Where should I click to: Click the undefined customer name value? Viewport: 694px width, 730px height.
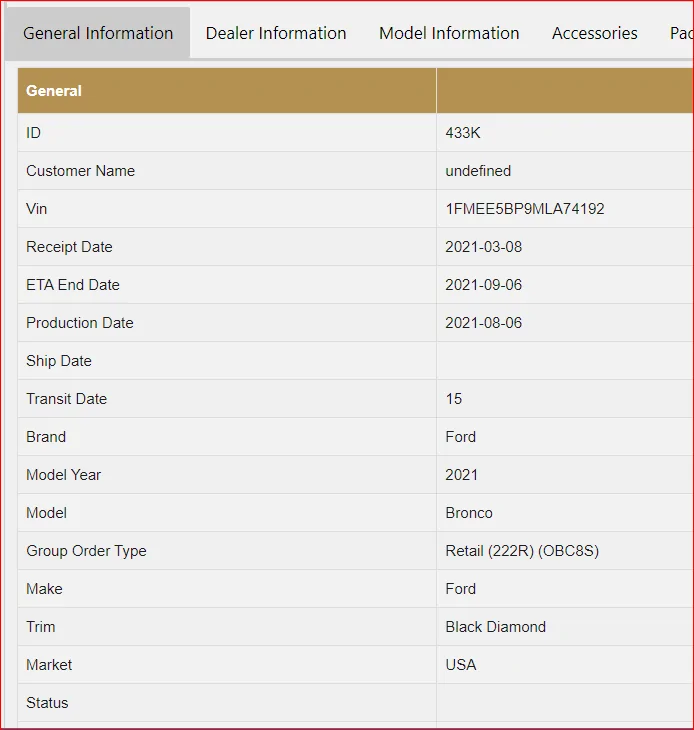478,171
